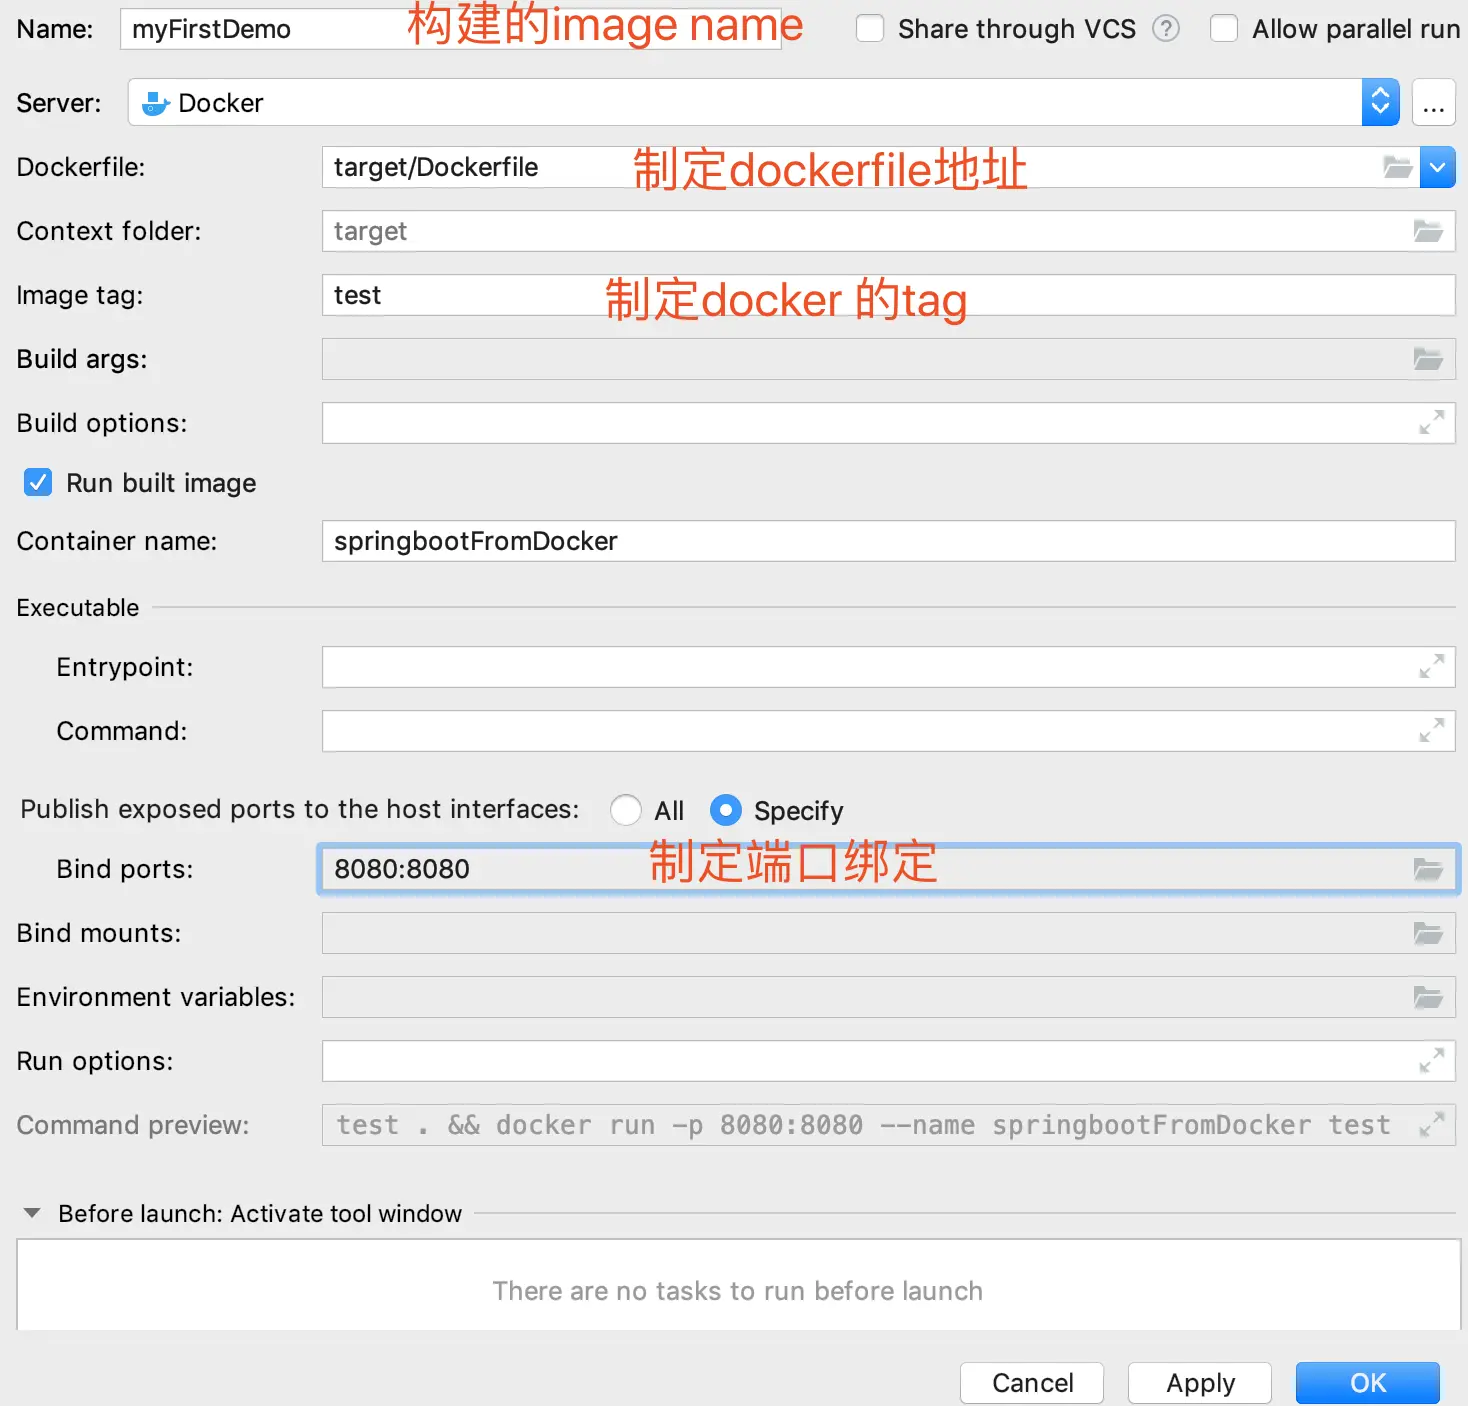Expand the Command field icon
The height and width of the screenshot is (1406, 1468).
pos(1431,731)
